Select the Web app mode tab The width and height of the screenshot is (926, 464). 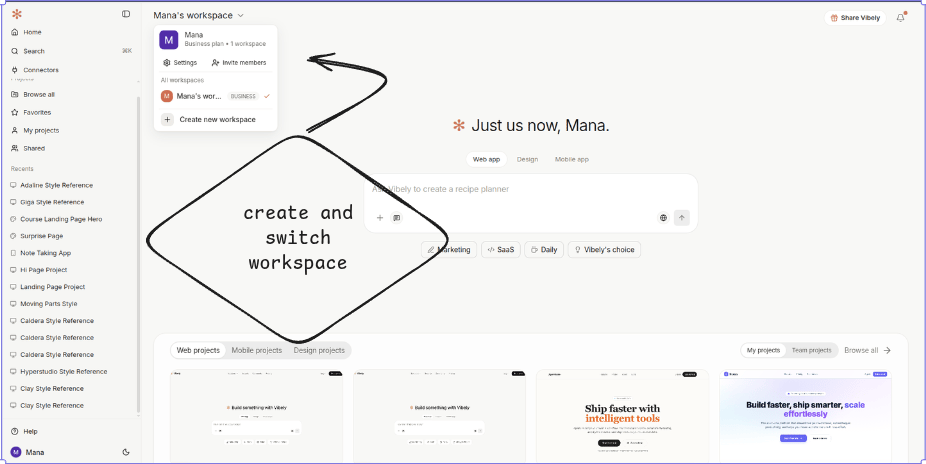pos(486,159)
